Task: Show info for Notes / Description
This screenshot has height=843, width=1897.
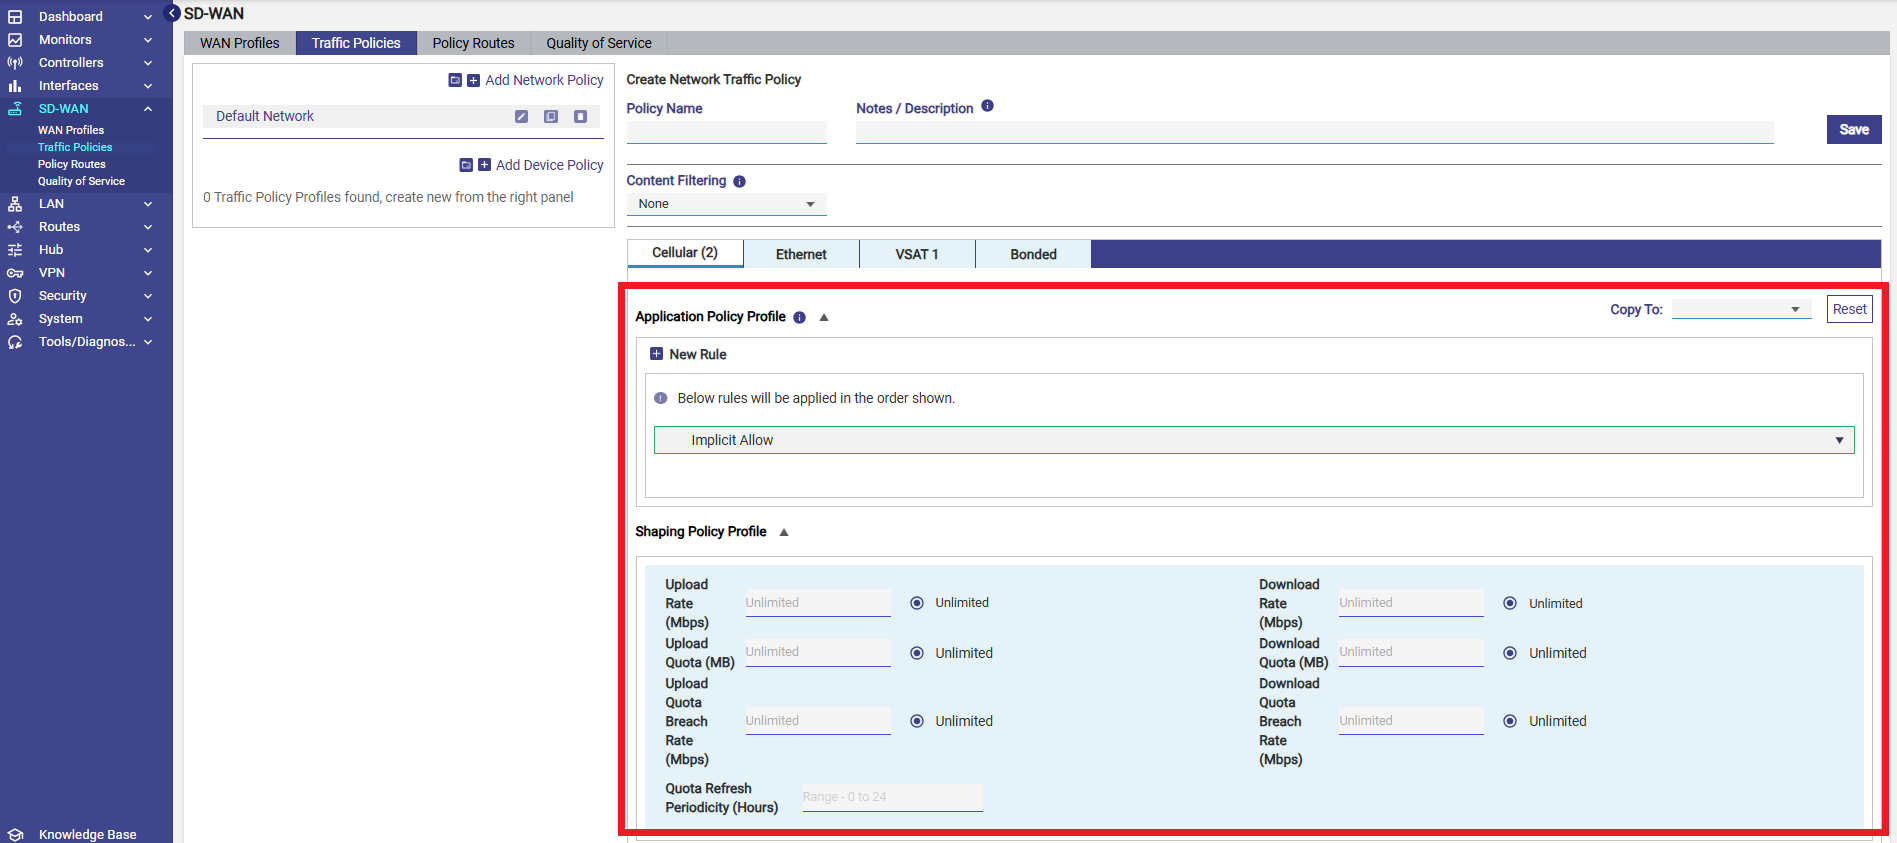Action: [987, 106]
